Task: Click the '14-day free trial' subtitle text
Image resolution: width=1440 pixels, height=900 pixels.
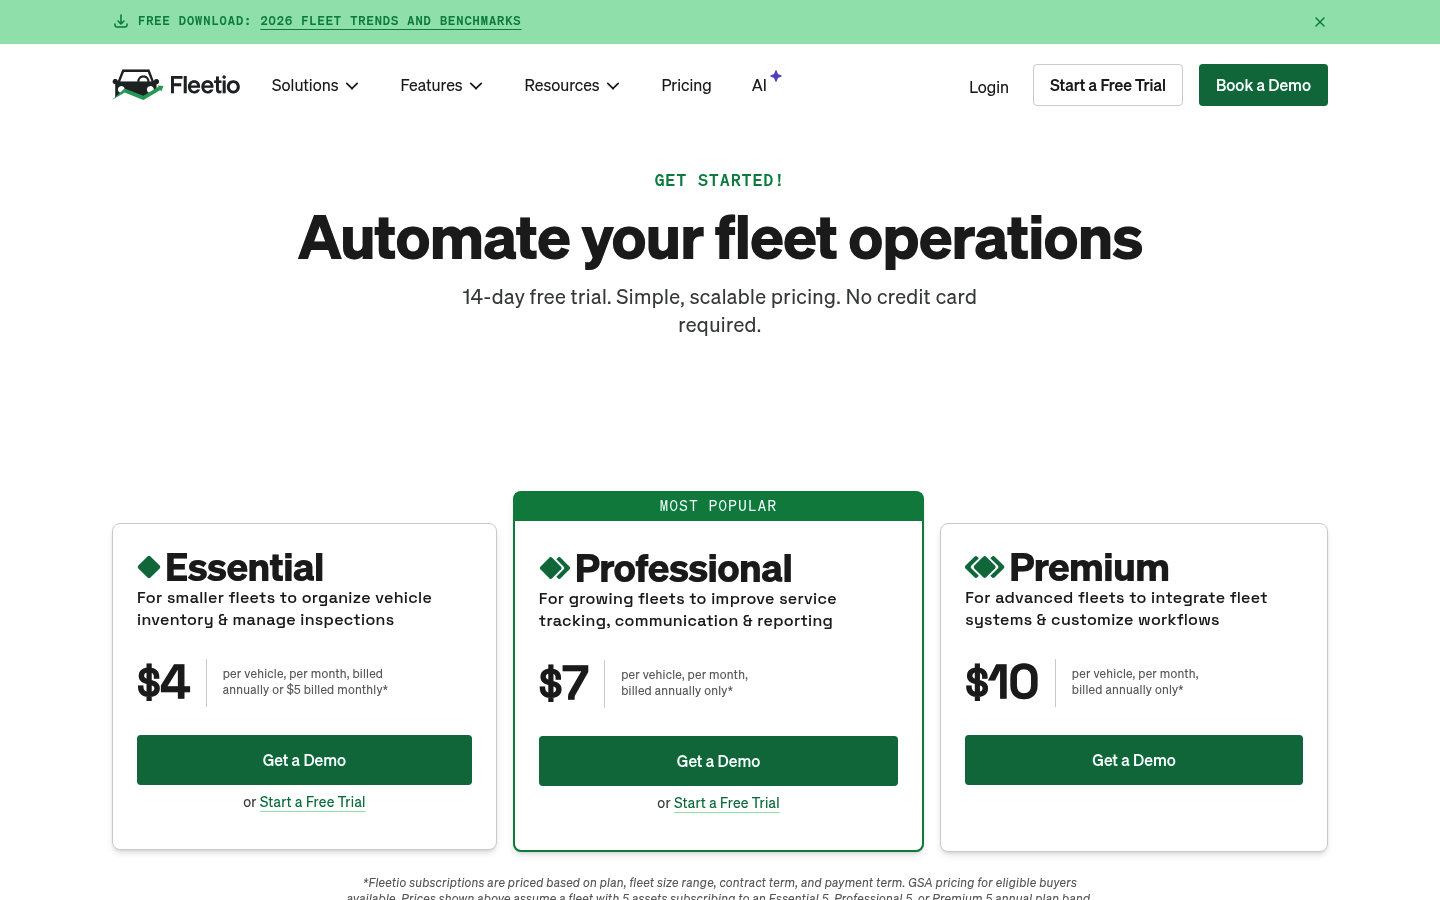Action: click(x=719, y=311)
